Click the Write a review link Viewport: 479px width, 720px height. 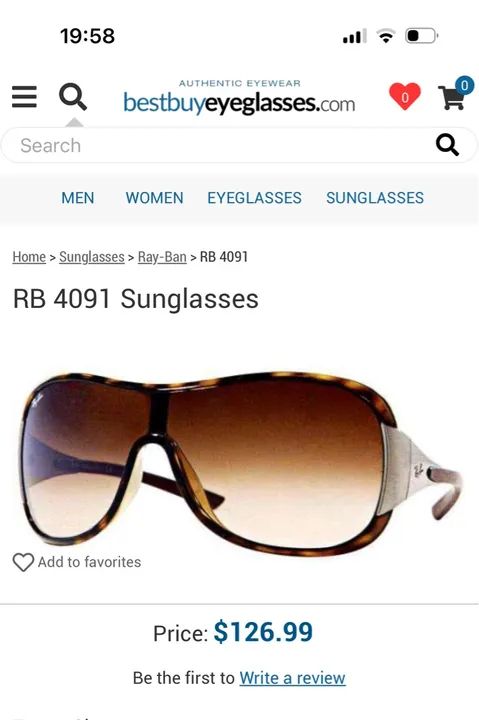pyautogui.click(x=292, y=678)
